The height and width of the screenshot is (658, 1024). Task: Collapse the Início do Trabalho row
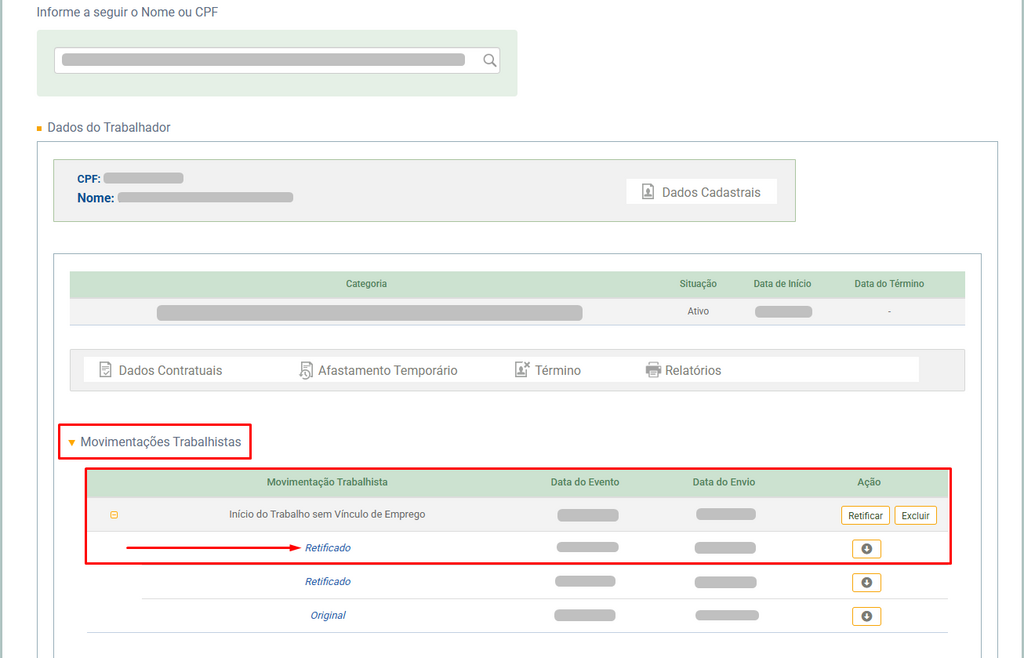coord(114,515)
